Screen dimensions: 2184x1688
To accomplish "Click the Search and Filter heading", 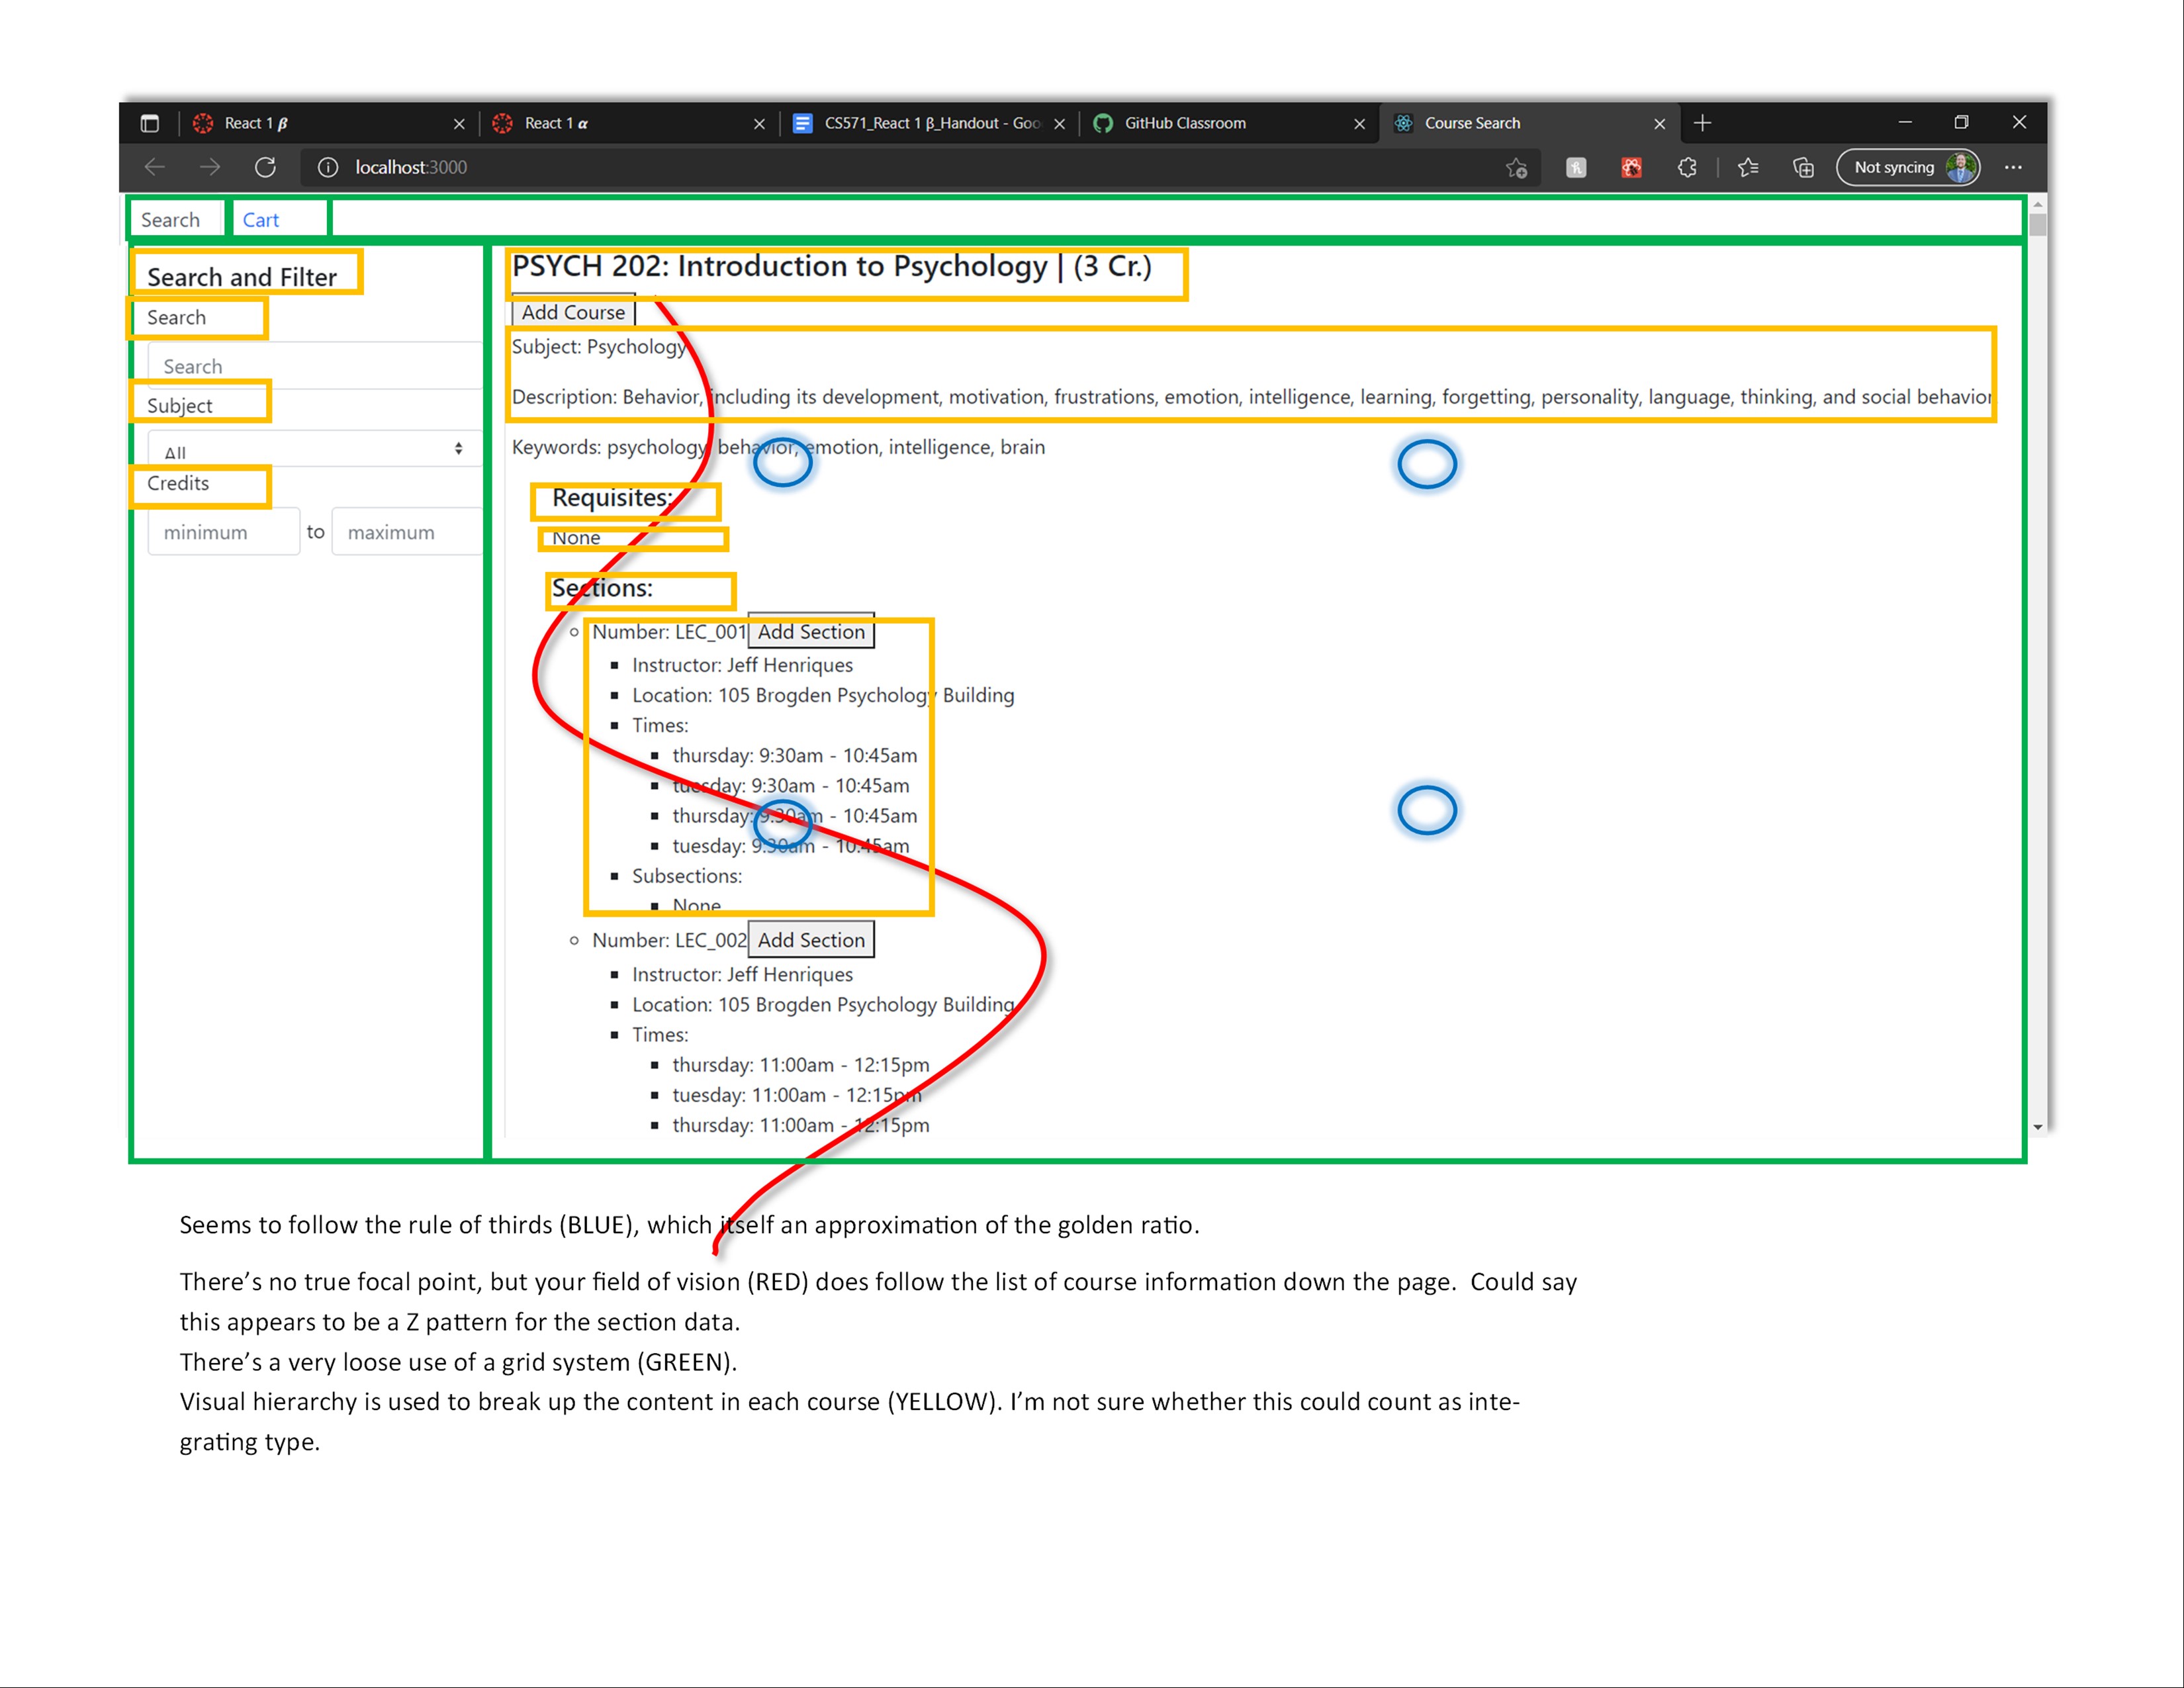I will (242, 277).
